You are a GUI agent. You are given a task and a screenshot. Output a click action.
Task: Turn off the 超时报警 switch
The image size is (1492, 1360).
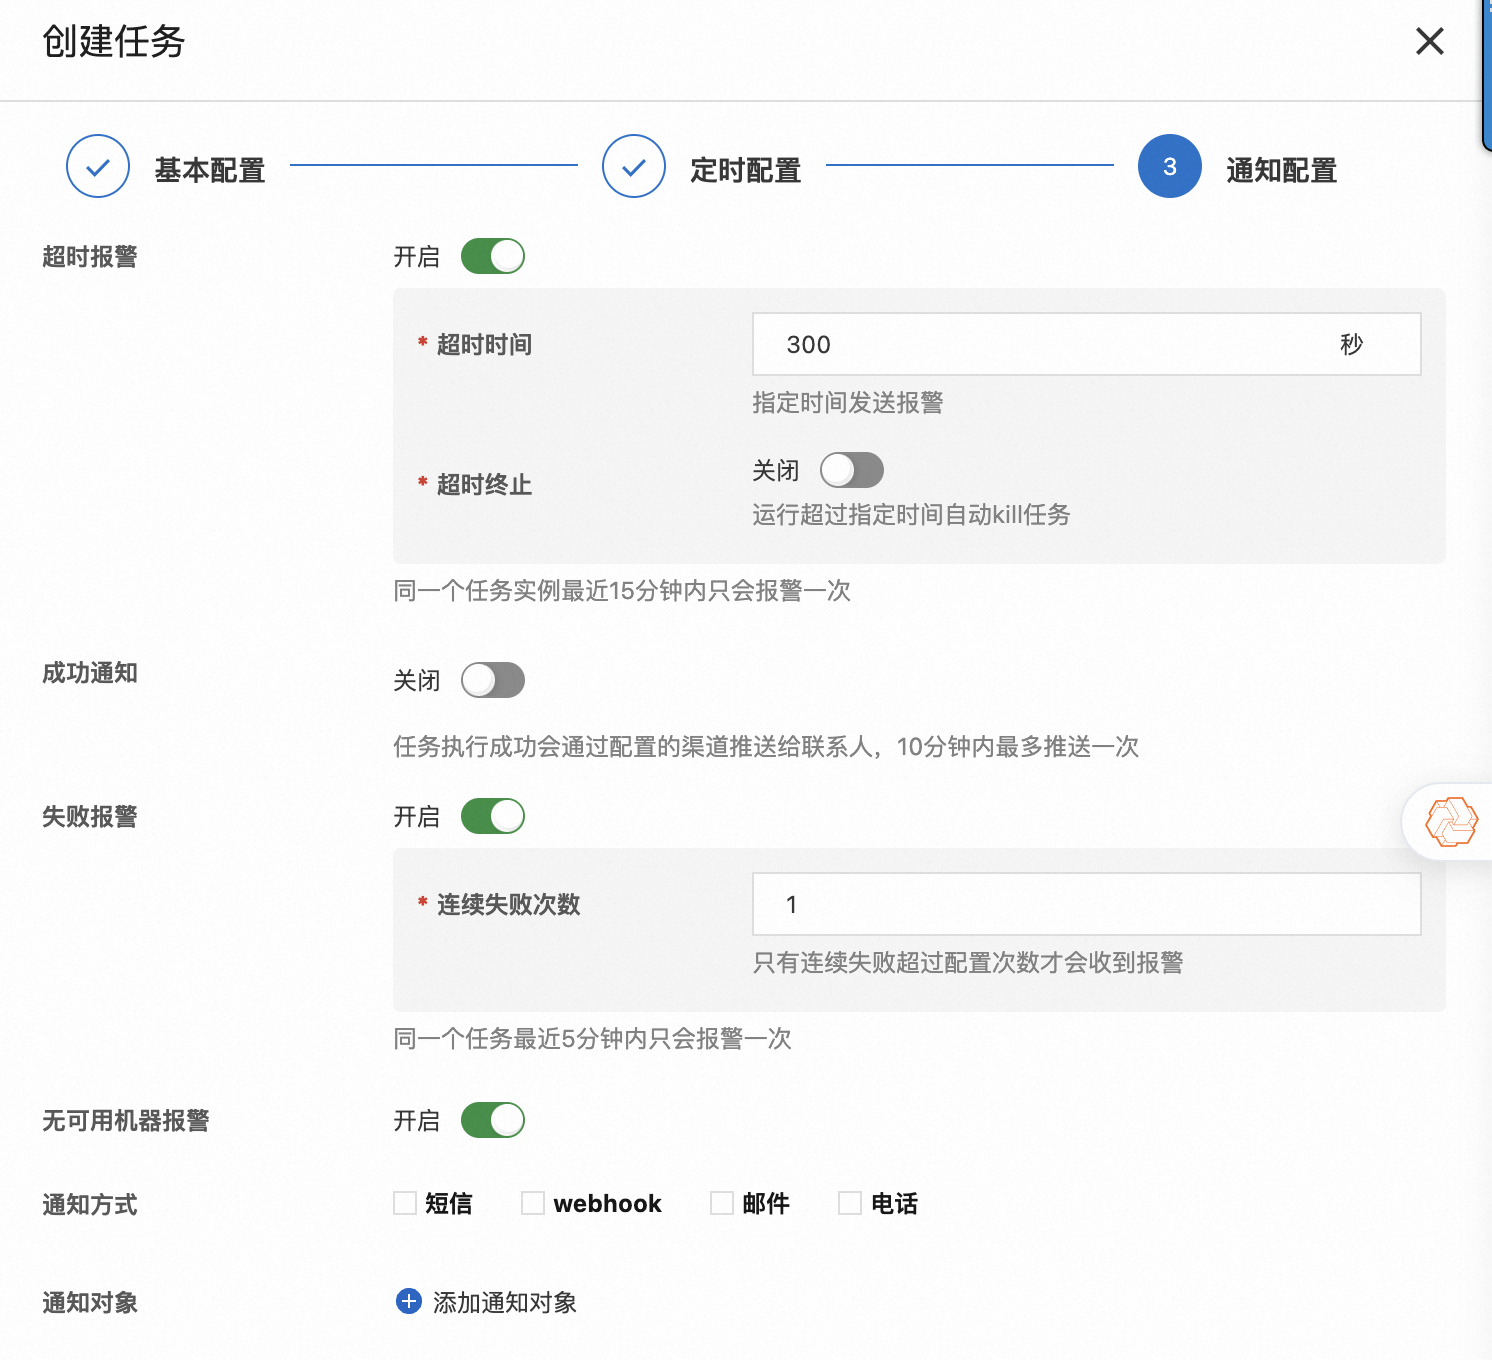click(x=493, y=256)
